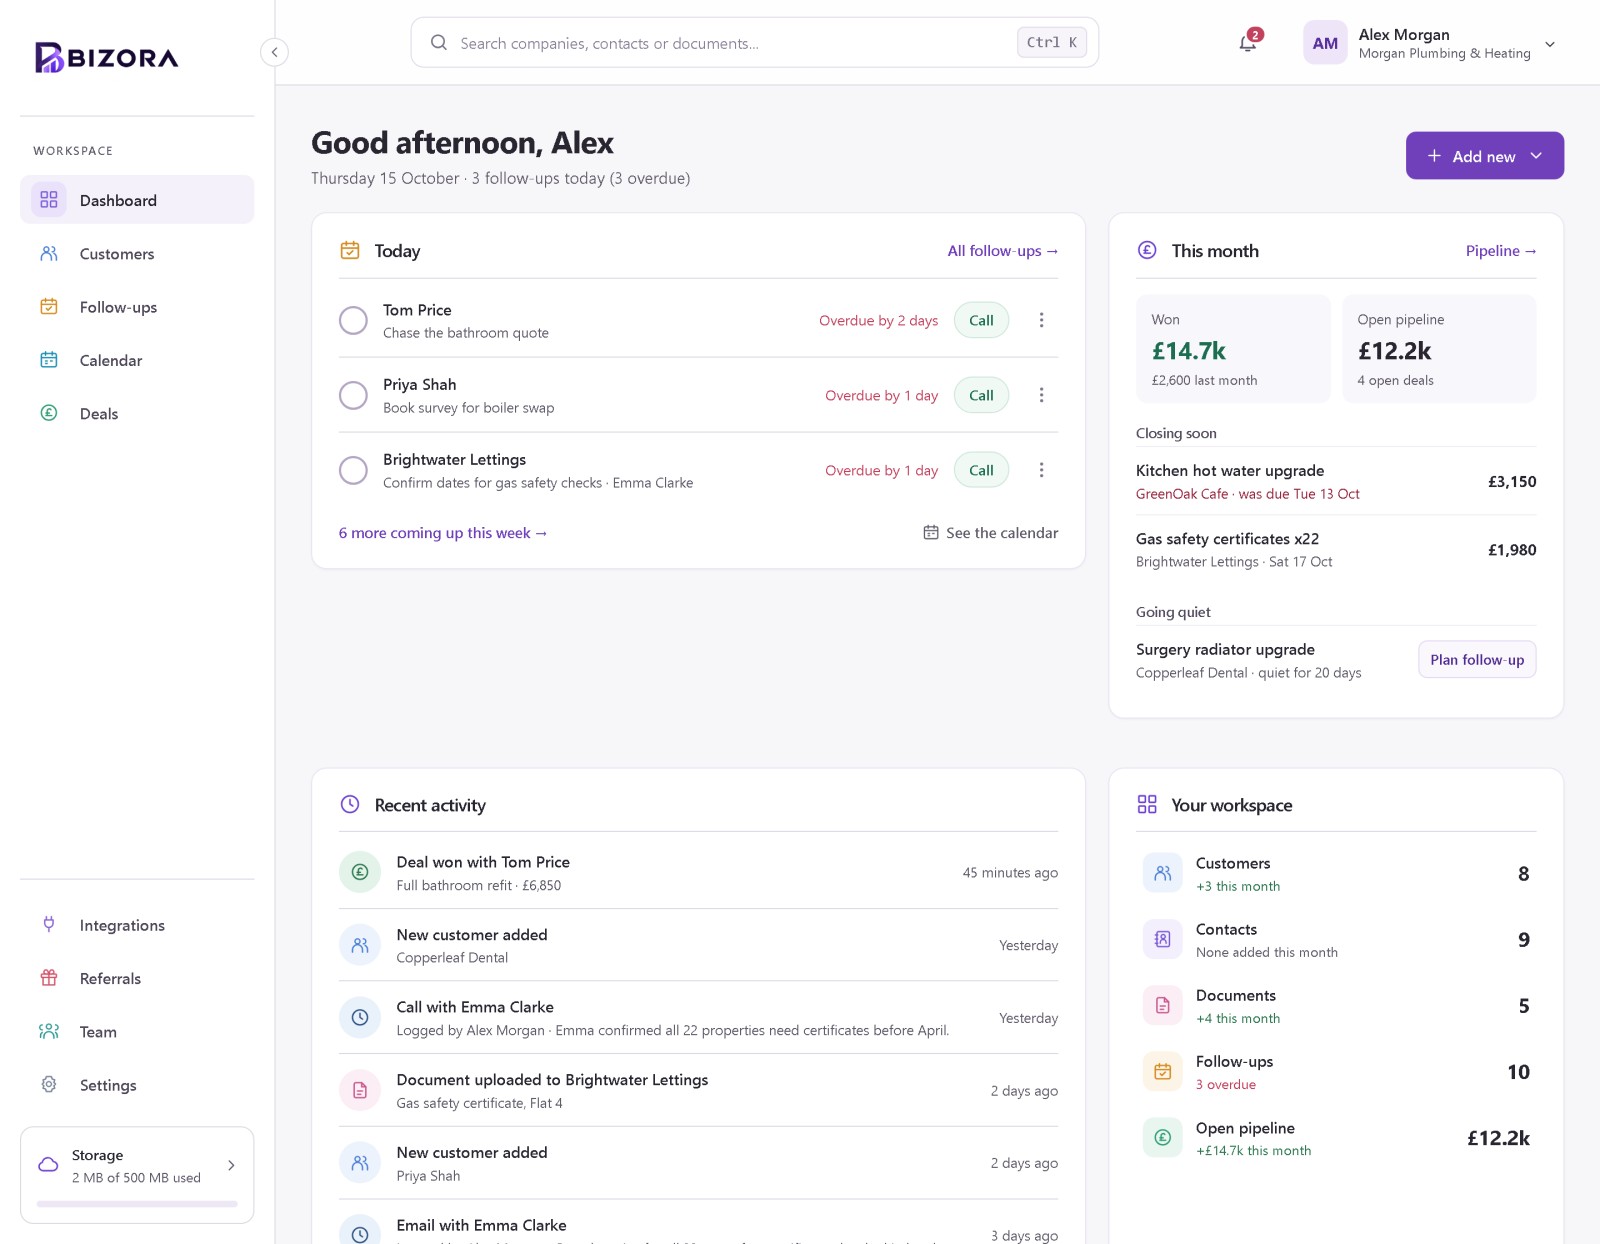
Task: Mark Priya Shah follow-up as done
Action: [353, 395]
